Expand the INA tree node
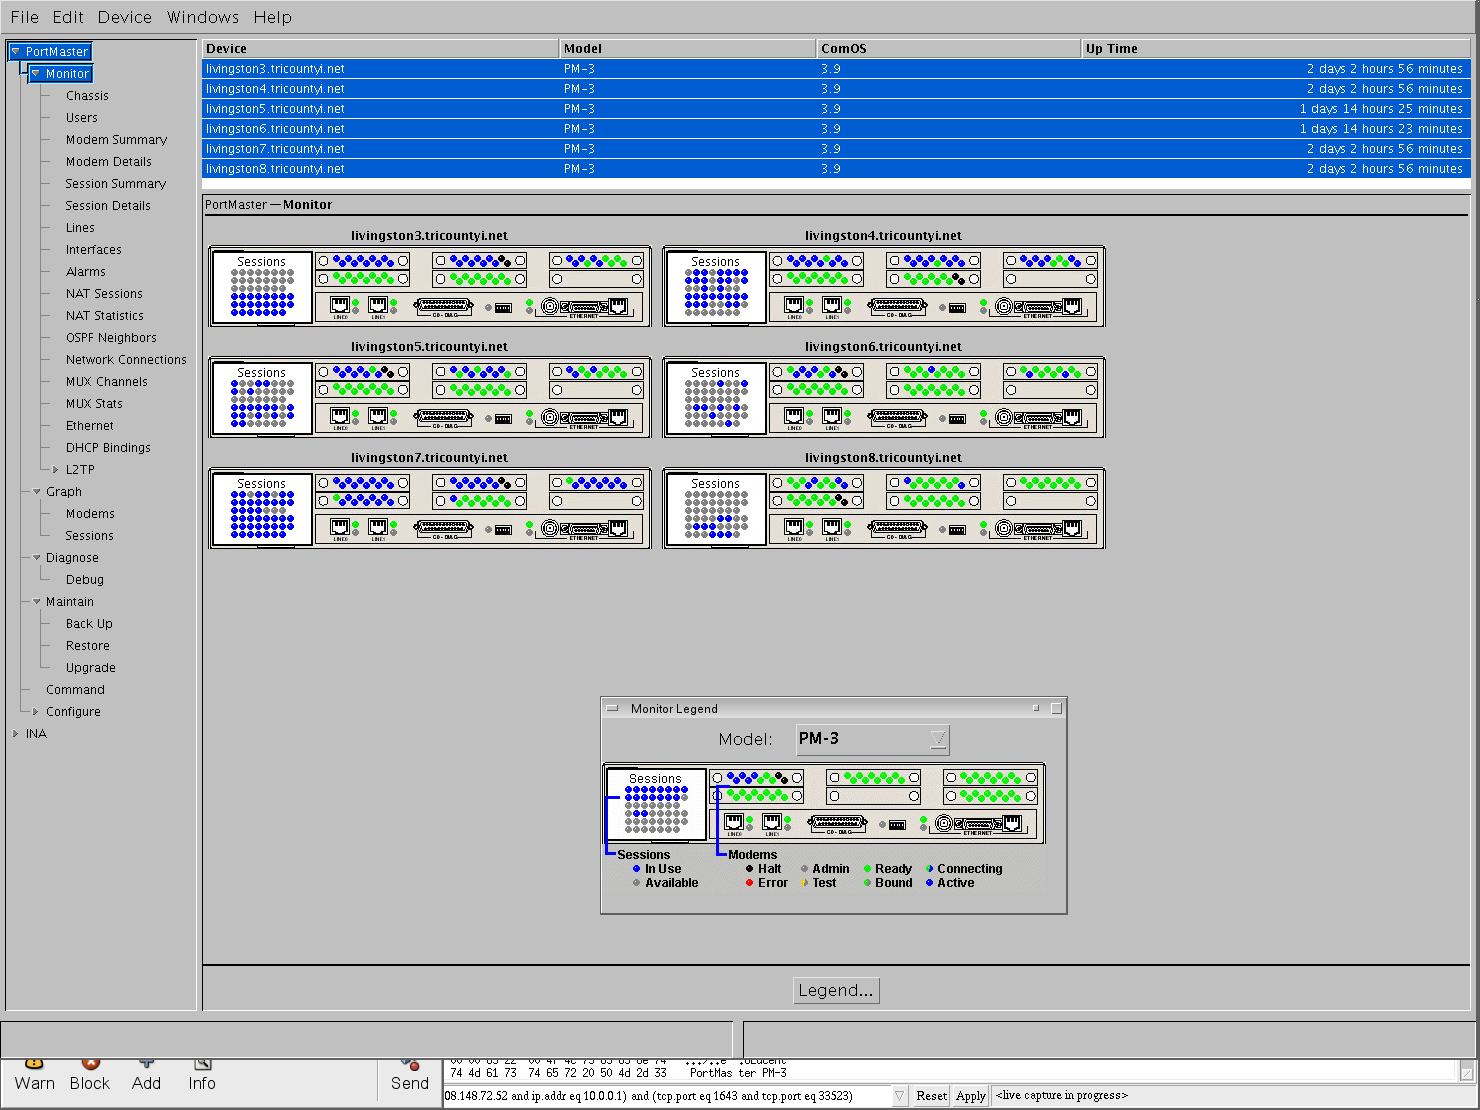Screen dimensions: 1480x1110 coord(15,734)
